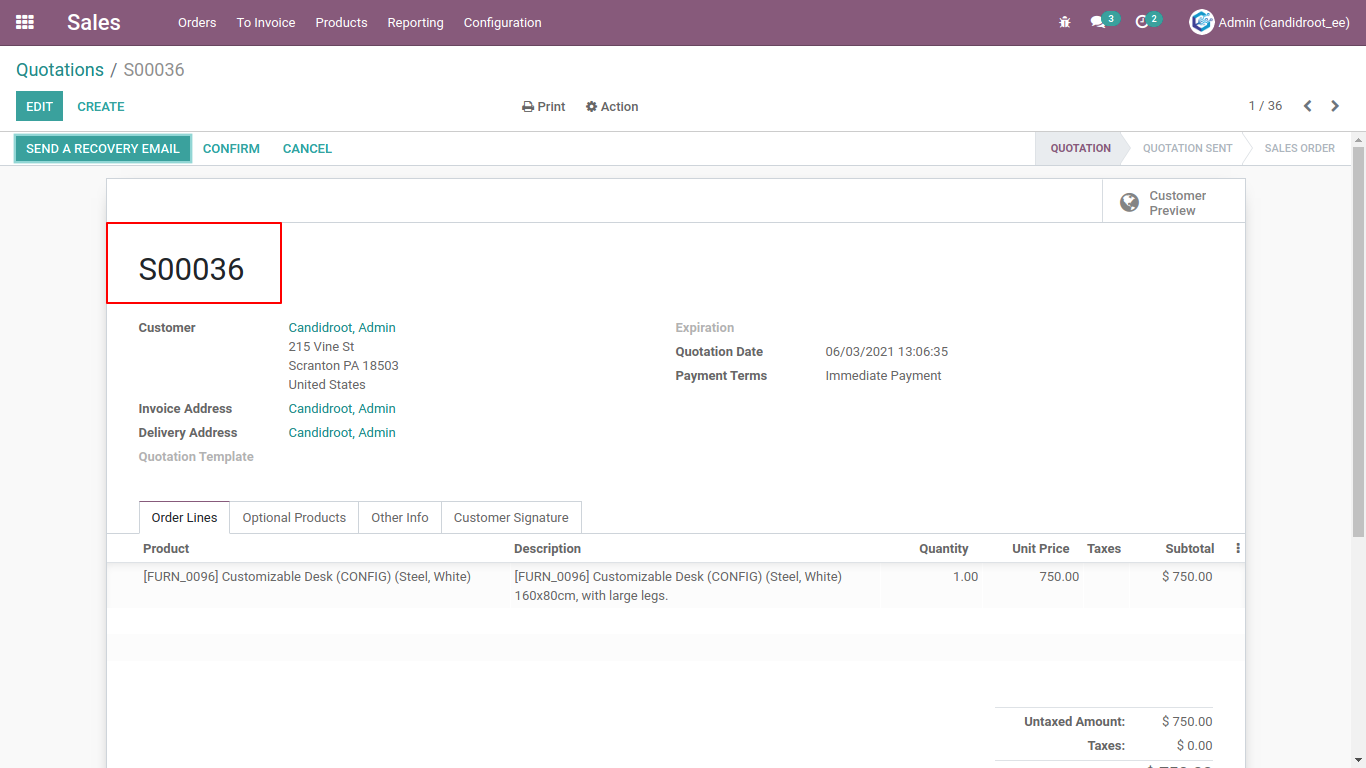Sort by Unit Price column header
The height and width of the screenshot is (768, 1366).
coord(1040,549)
